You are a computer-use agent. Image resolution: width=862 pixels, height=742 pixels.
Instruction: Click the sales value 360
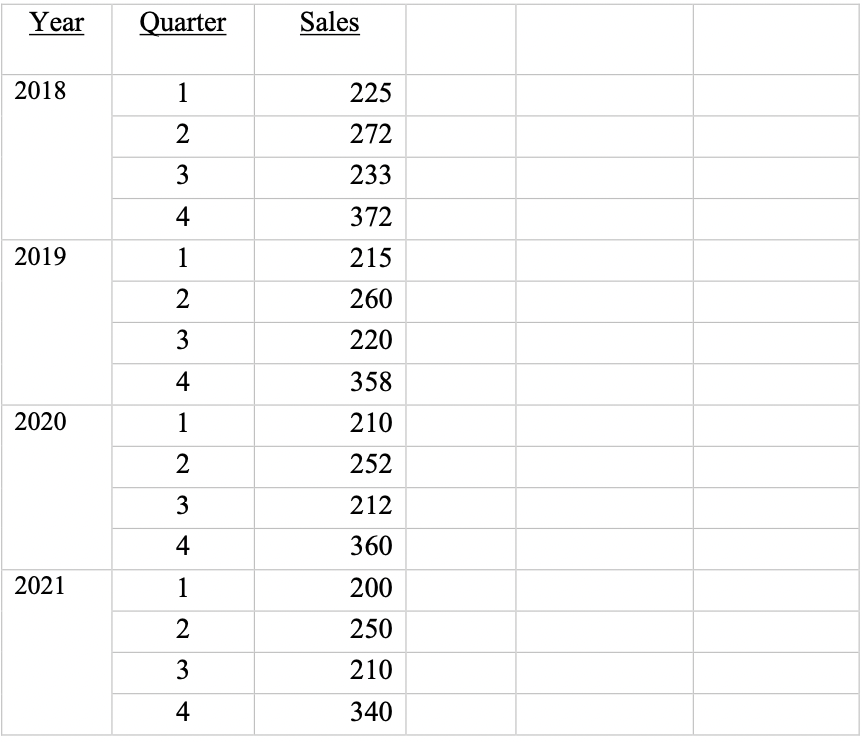pos(371,546)
